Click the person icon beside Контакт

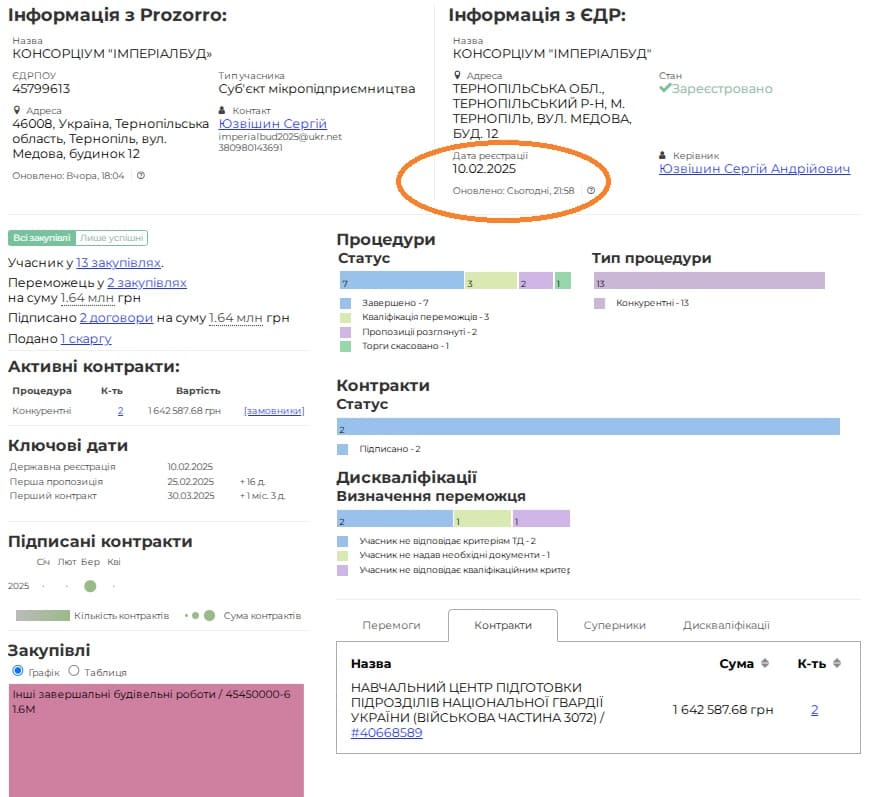click(x=223, y=110)
